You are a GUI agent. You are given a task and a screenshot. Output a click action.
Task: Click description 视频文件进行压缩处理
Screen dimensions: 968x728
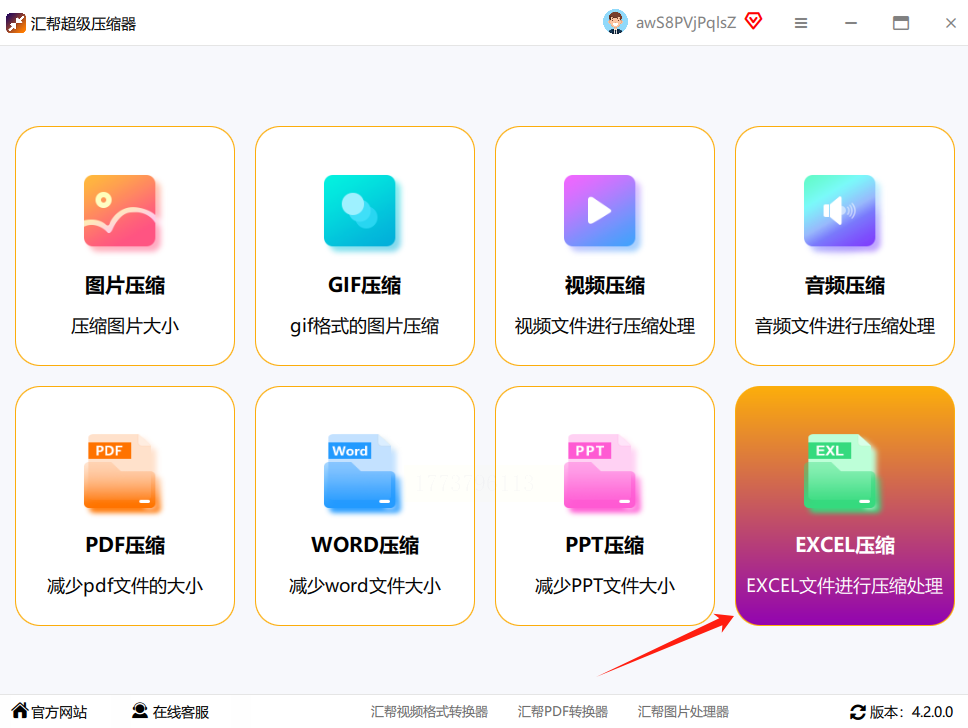pyautogui.click(x=604, y=325)
